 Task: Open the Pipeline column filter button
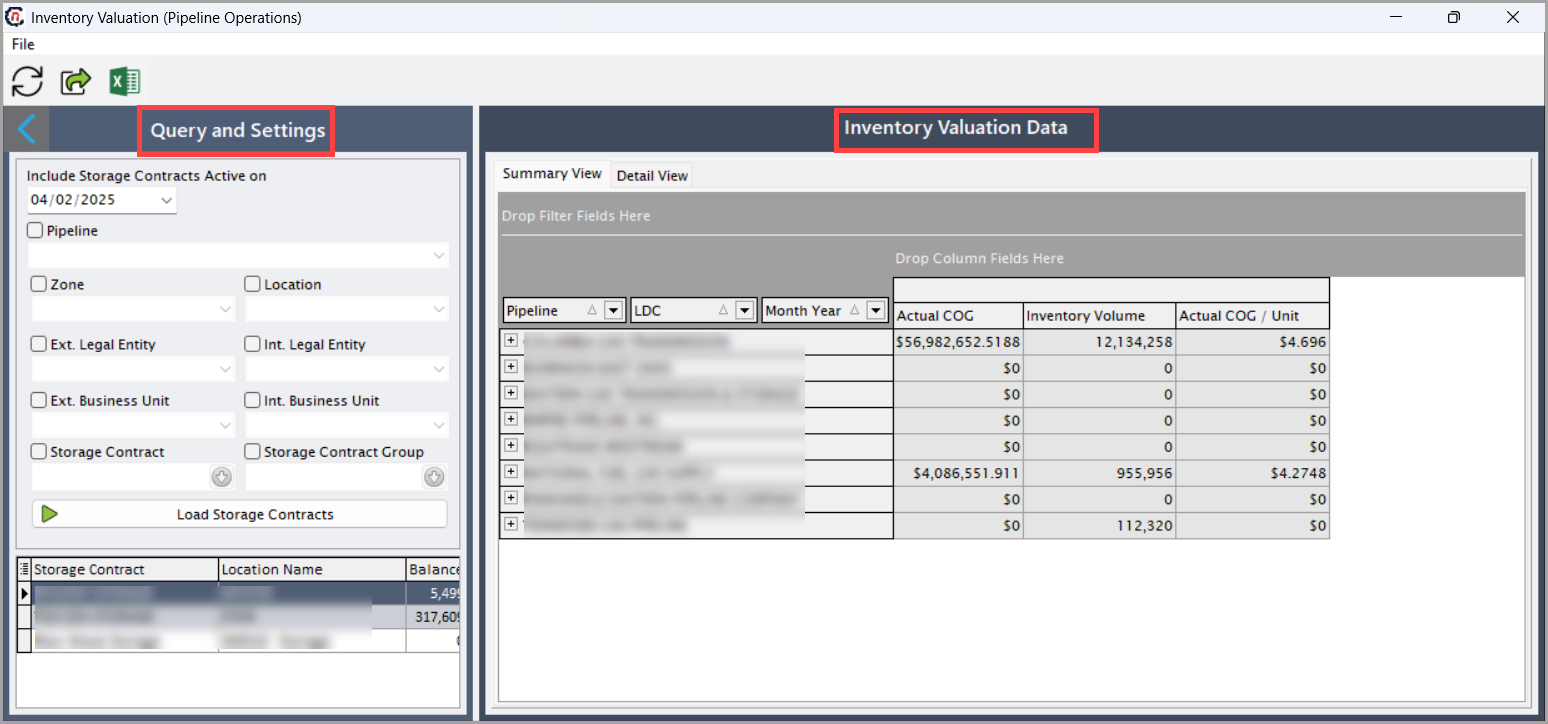614,311
